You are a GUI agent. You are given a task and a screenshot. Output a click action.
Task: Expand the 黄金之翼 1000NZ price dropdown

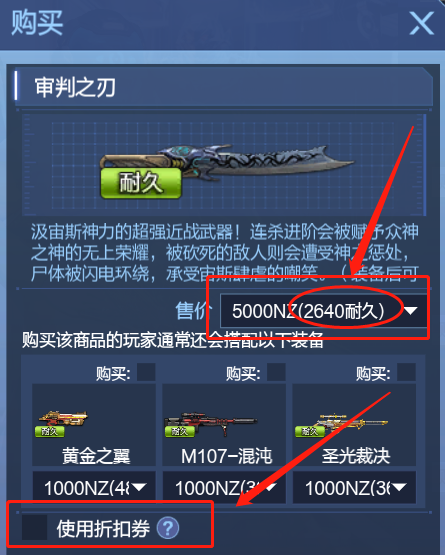pos(94,488)
